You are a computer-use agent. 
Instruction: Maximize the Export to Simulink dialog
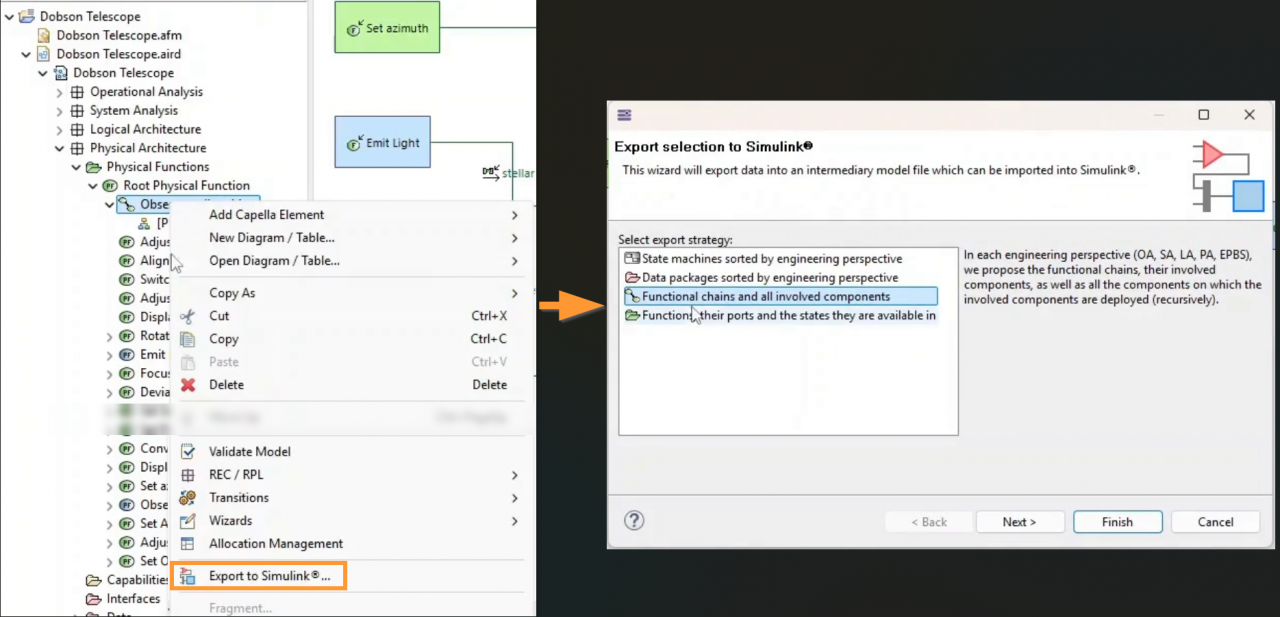click(x=1204, y=115)
